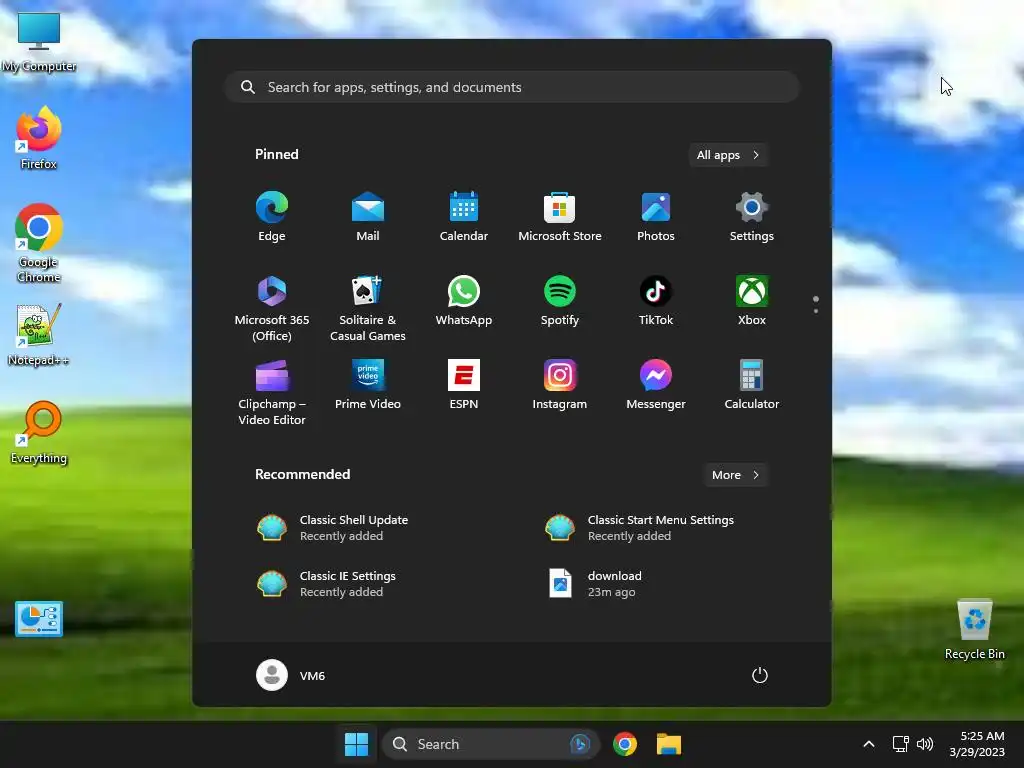Open Messenger

pos(656,385)
